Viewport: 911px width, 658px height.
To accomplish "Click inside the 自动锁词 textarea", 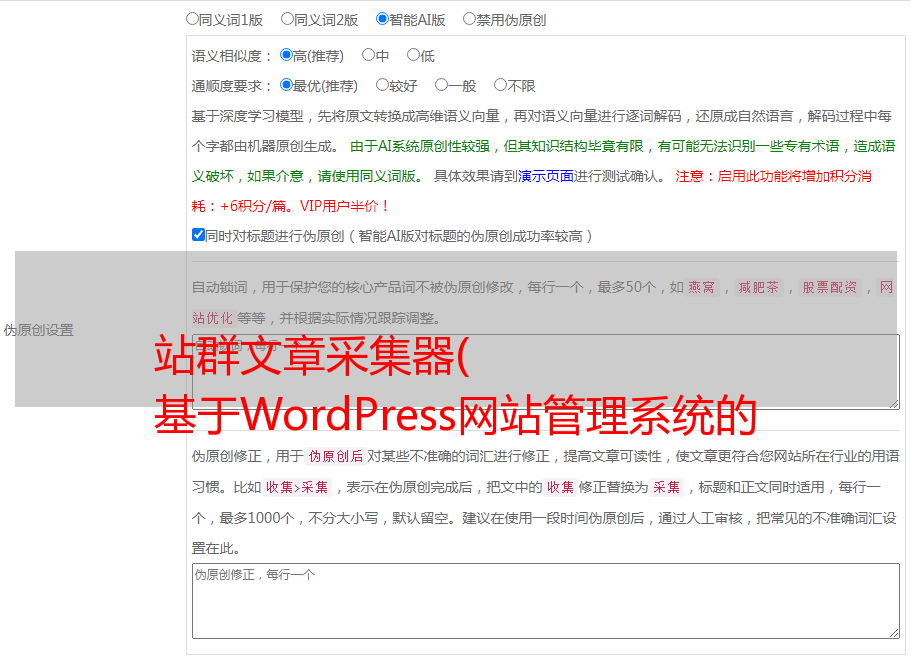I will point(546,372).
